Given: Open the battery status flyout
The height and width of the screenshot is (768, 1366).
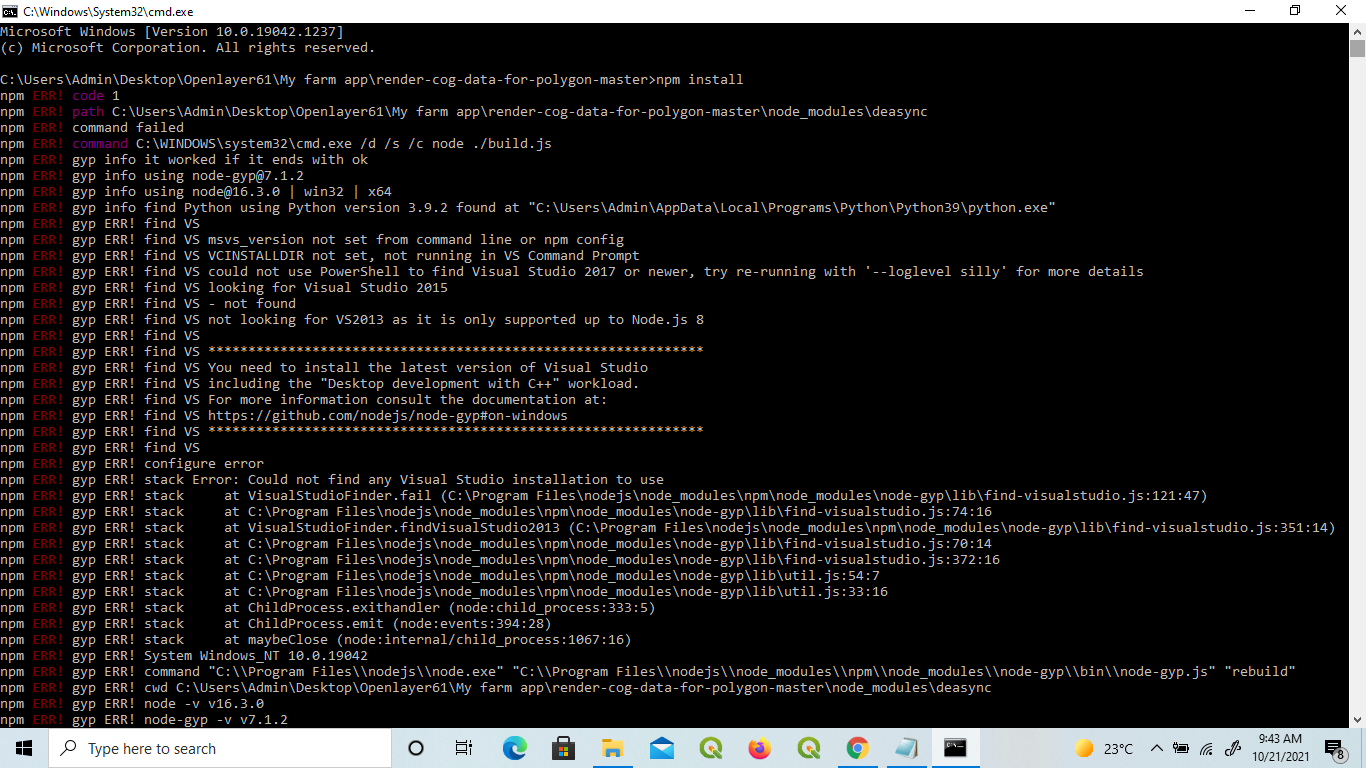Looking at the screenshot, I should pos(1181,748).
